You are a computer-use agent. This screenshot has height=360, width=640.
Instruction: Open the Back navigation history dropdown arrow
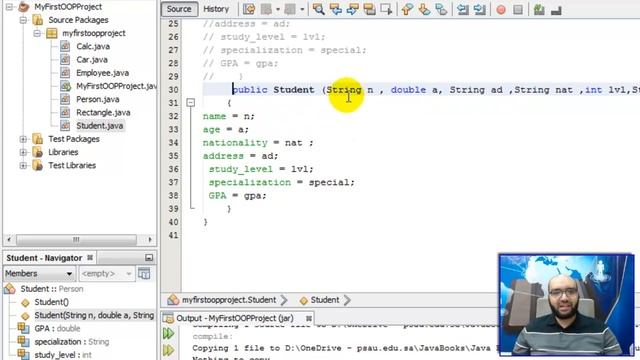[278, 9]
